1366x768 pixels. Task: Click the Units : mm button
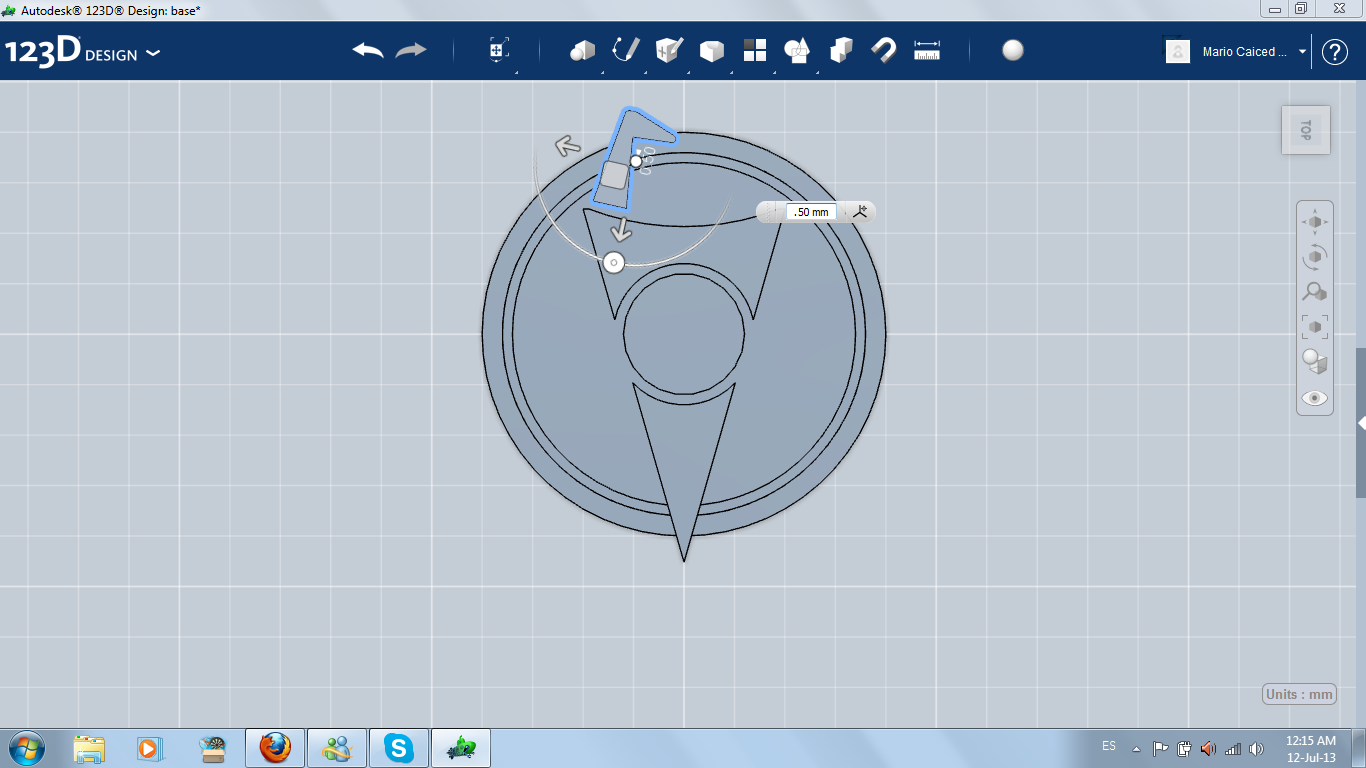(x=1299, y=694)
